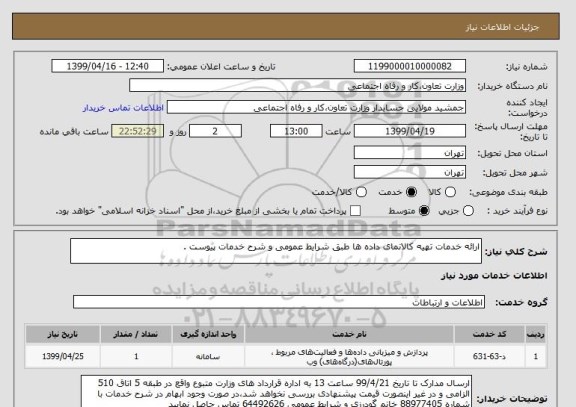
Task: Click the need number field 1199000010000082
Action: [x=410, y=66]
